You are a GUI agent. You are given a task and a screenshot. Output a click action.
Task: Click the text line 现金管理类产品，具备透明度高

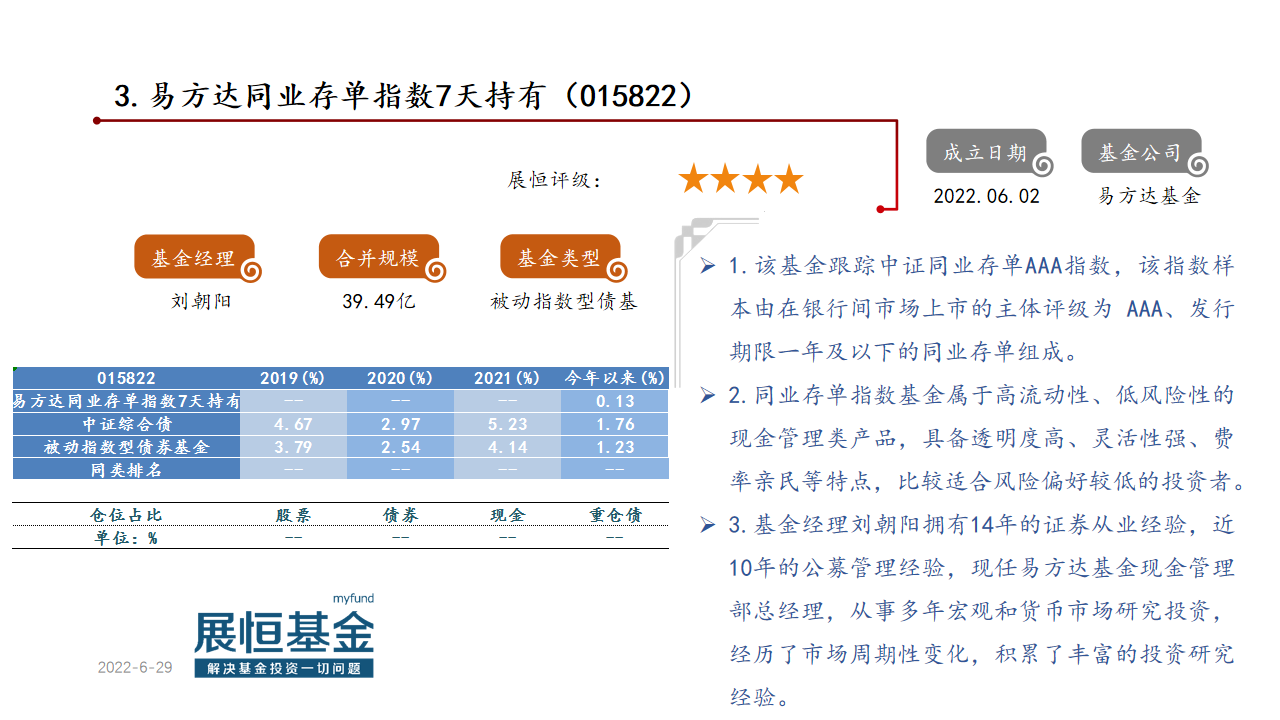[x=982, y=438]
